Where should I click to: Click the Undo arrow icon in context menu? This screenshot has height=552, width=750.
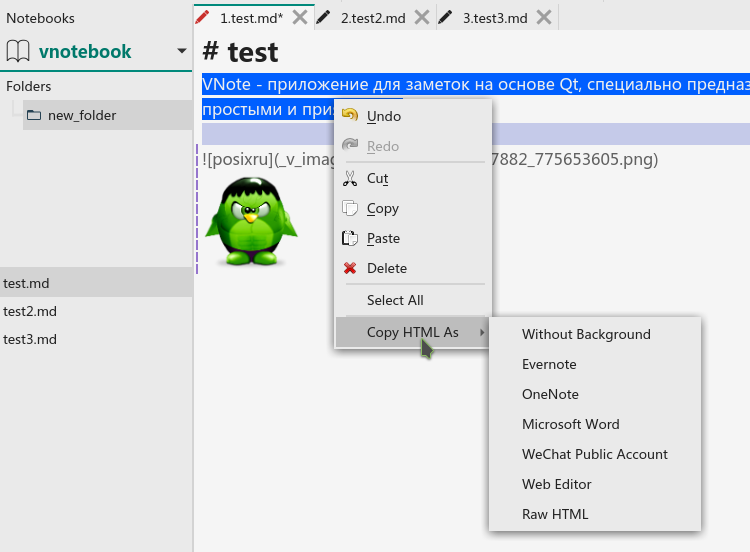click(350, 115)
